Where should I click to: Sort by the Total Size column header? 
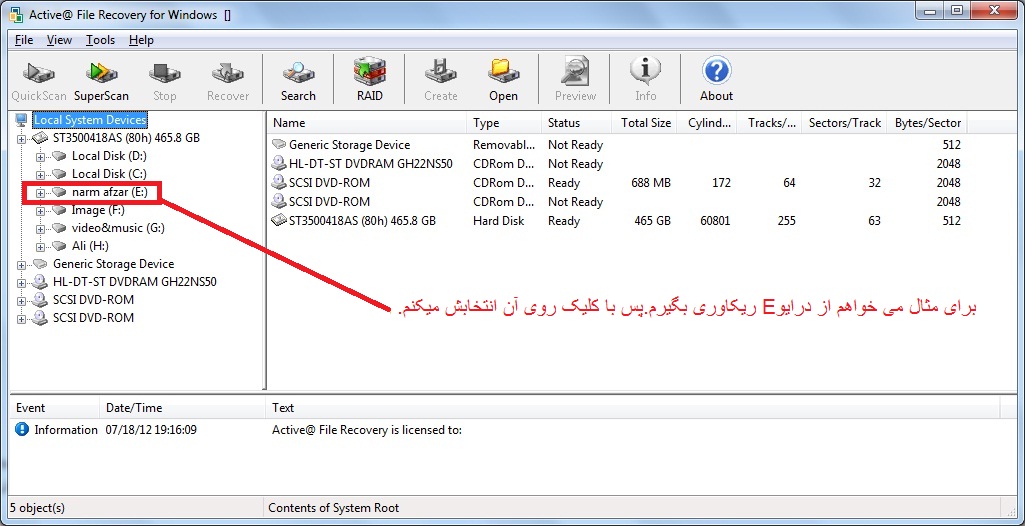tap(646, 123)
